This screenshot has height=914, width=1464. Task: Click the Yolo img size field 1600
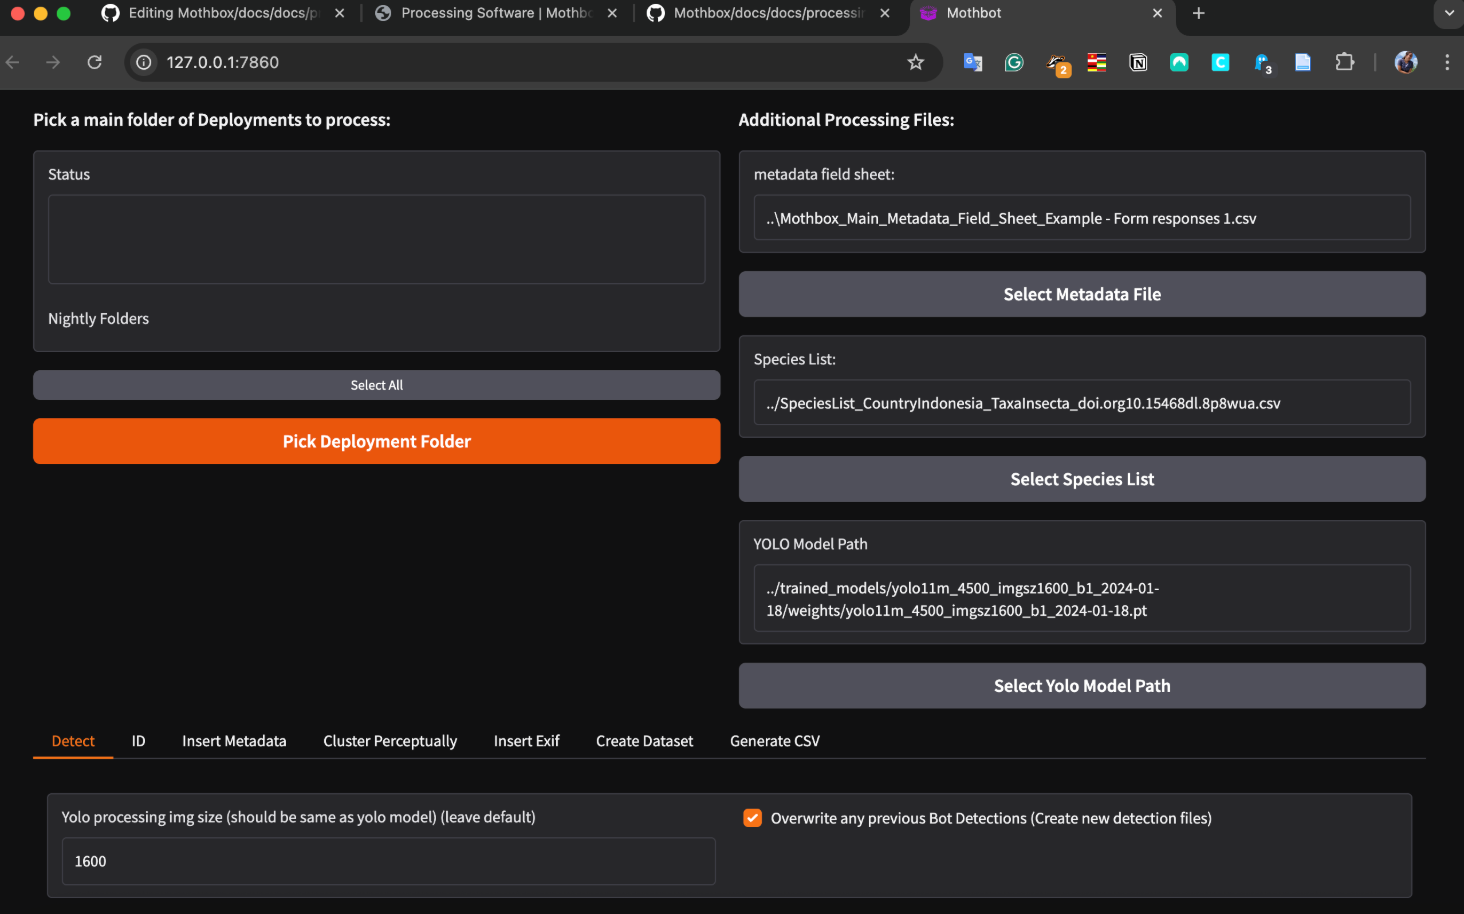(388, 861)
